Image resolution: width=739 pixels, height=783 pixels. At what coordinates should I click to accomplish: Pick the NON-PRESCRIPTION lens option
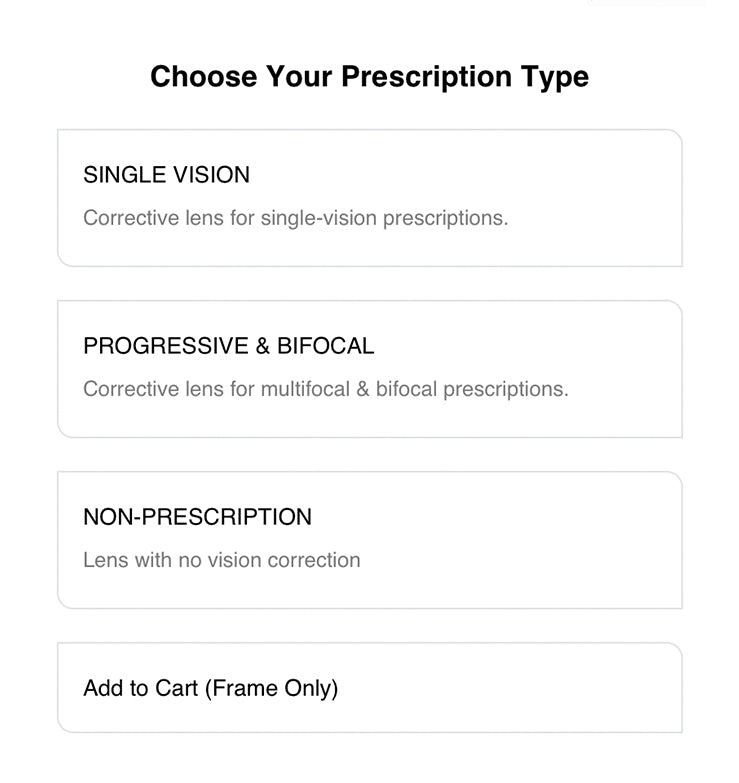click(x=369, y=539)
